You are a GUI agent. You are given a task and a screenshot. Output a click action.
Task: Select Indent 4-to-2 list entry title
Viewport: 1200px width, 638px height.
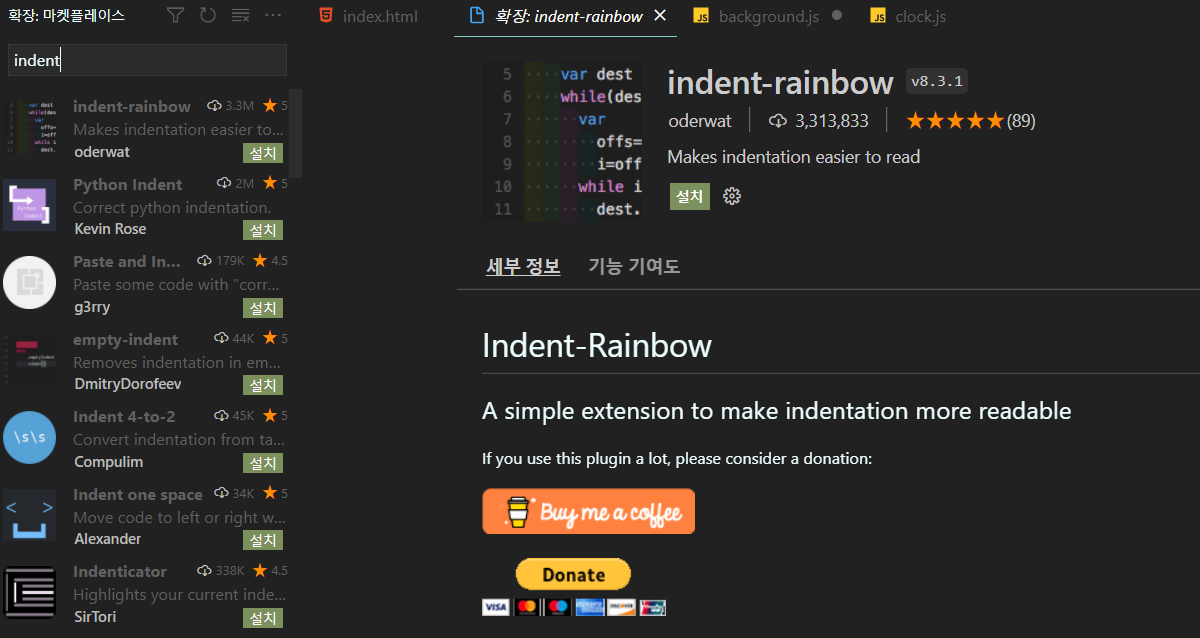(x=124, y=416)
